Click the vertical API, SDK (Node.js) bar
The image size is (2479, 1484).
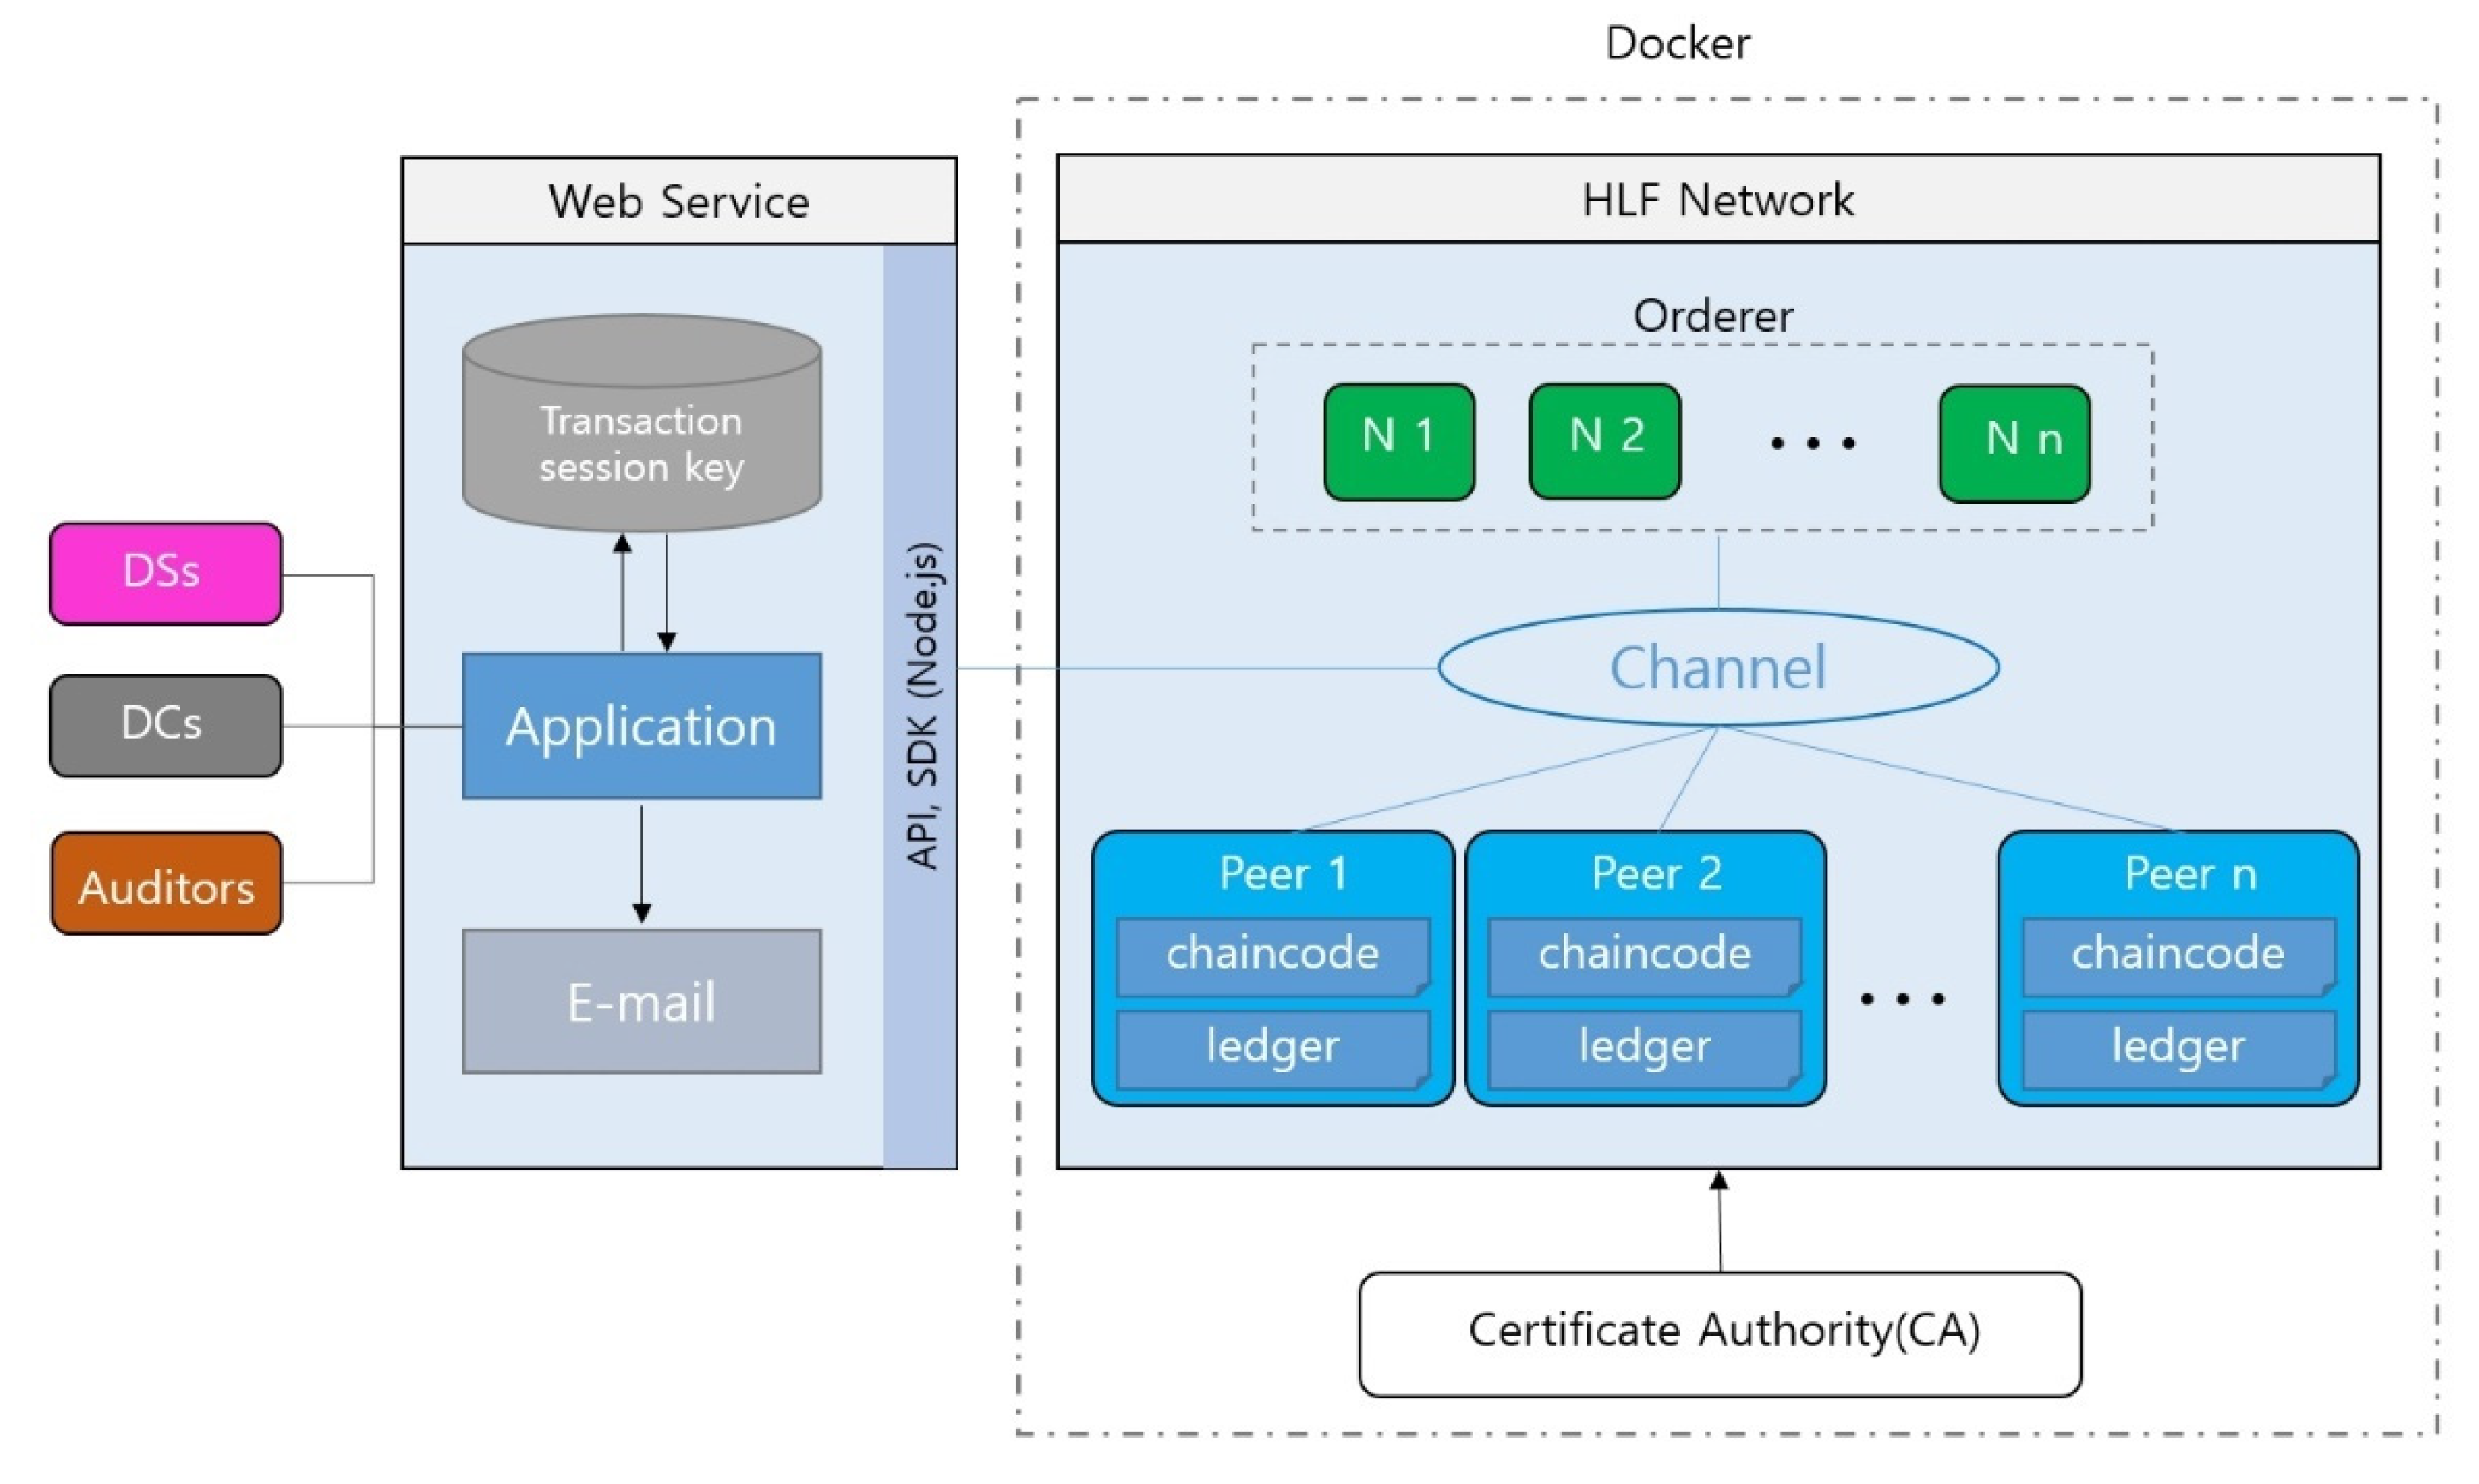[920, 706]
